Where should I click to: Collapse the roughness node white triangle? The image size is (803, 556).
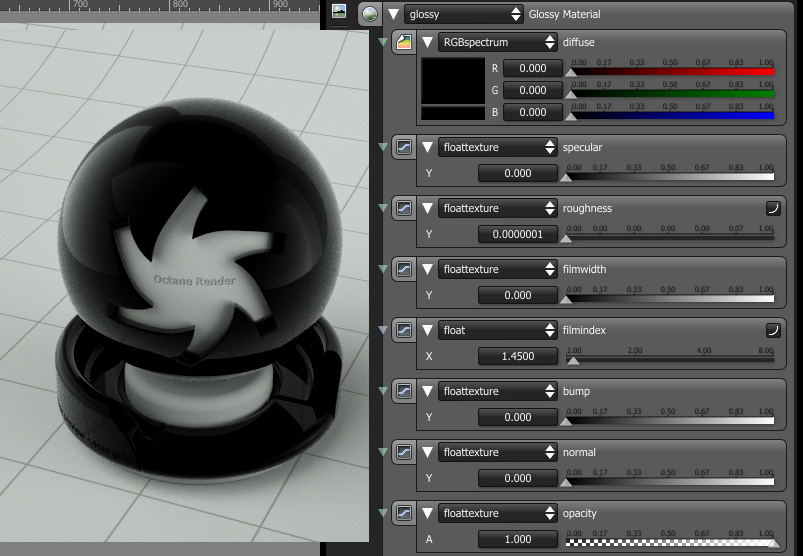pos(427,208)
